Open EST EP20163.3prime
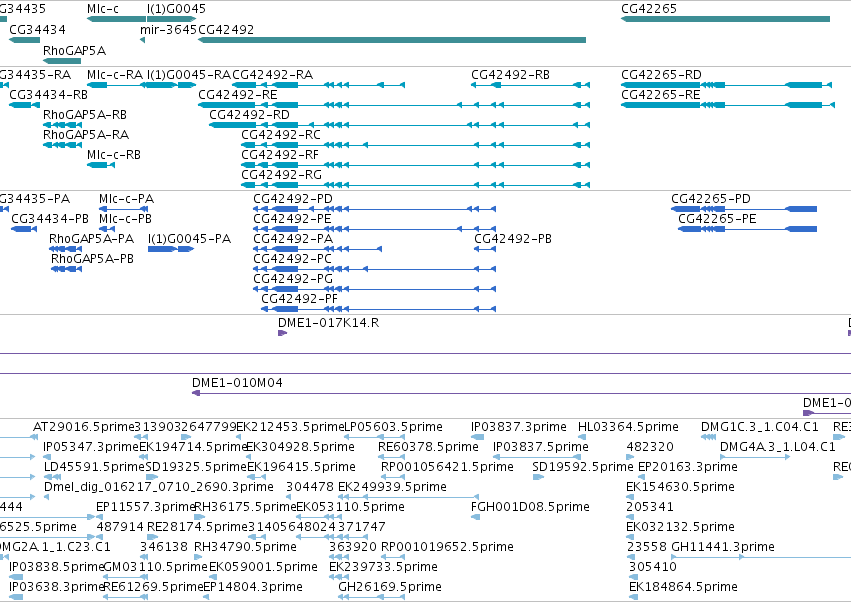Screen dimensions: 851x602 [643, 477]
